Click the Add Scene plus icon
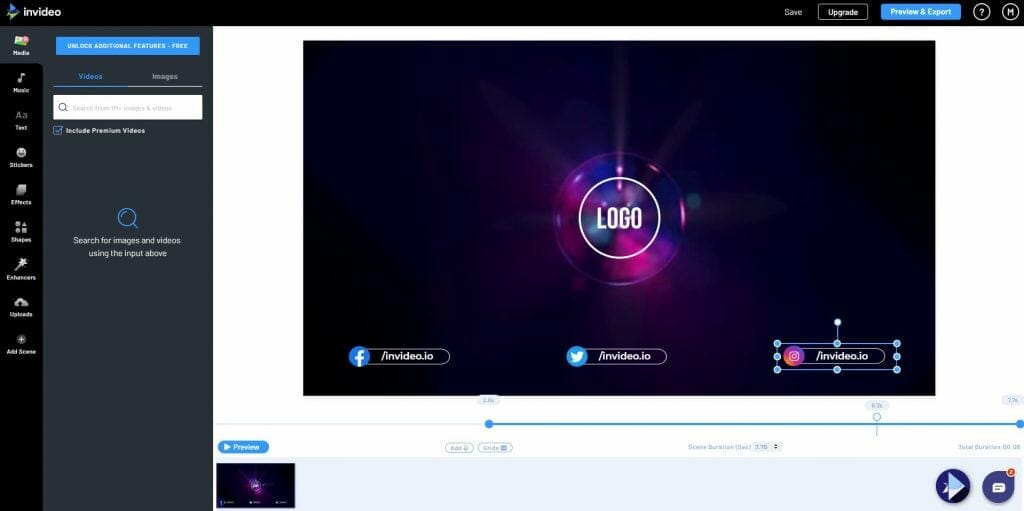Image resolution: width=1024 pixels, height=511 pixels. click(21, 340)
